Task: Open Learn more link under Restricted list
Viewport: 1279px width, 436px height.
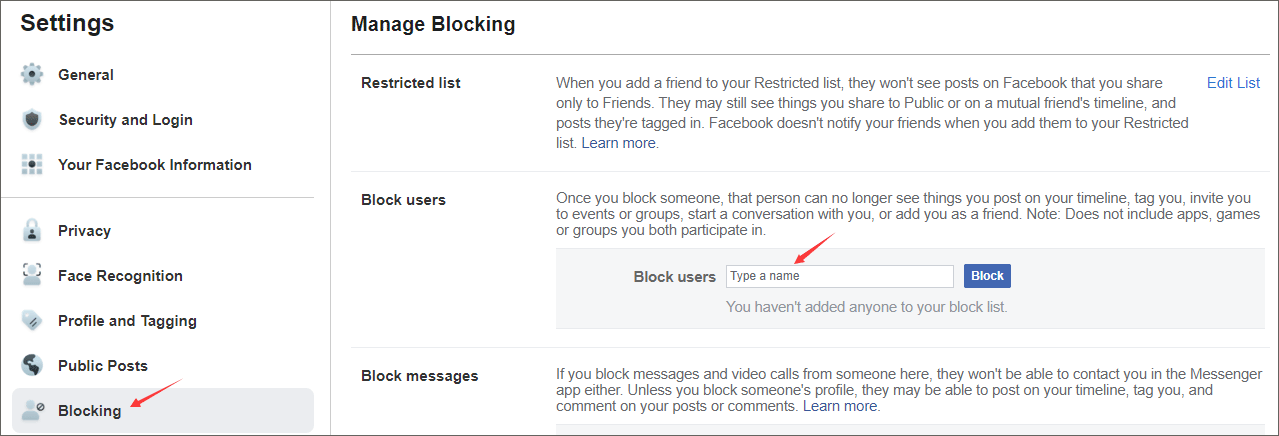Action: click(x=618, y=143)
